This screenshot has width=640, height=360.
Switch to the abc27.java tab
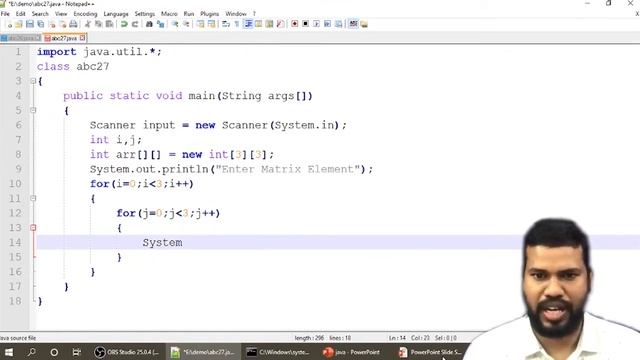(64, 38)
